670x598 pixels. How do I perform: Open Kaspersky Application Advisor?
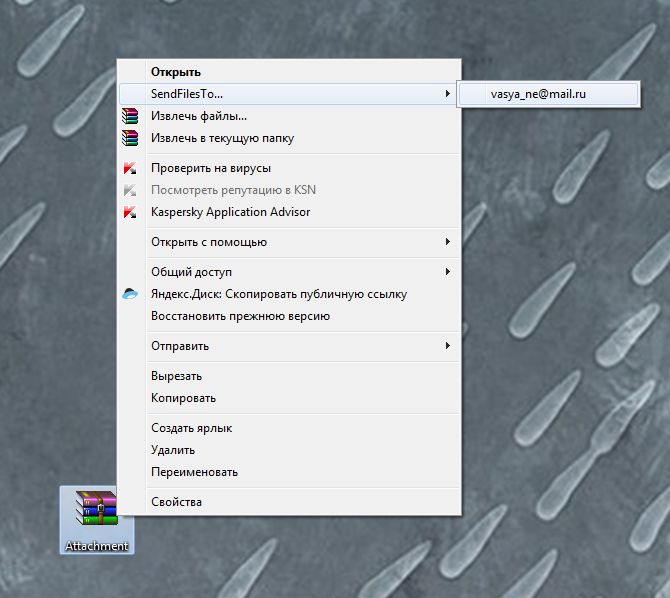(x=289, y=212)
